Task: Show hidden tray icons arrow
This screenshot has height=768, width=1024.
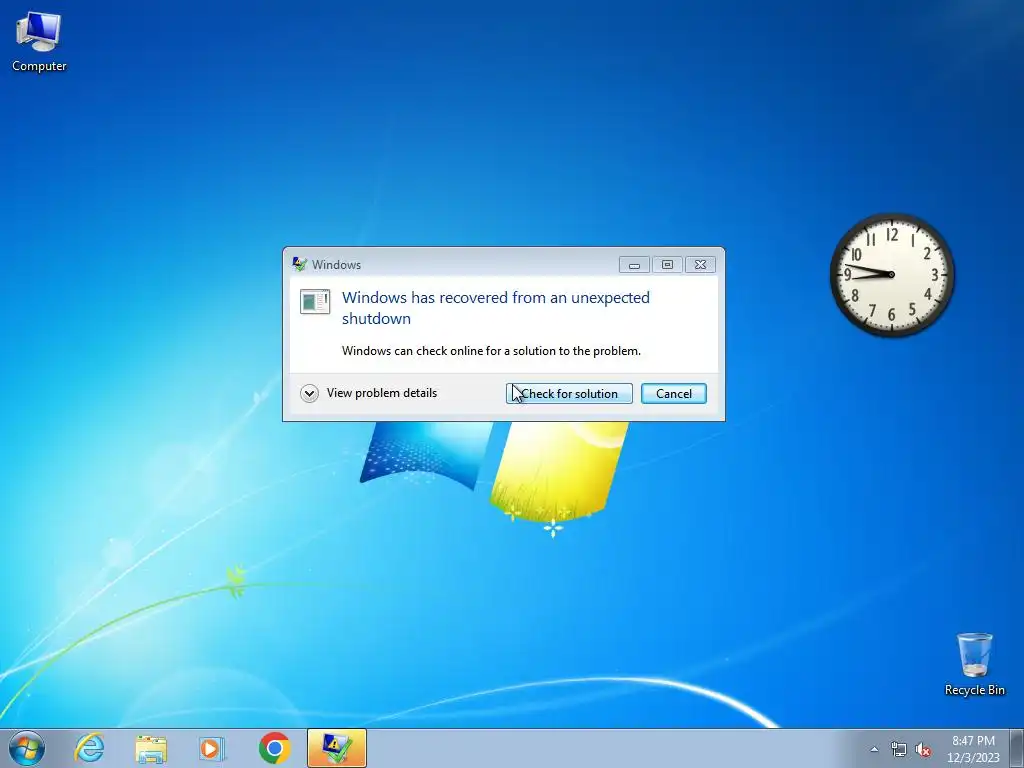Action: 874,750
